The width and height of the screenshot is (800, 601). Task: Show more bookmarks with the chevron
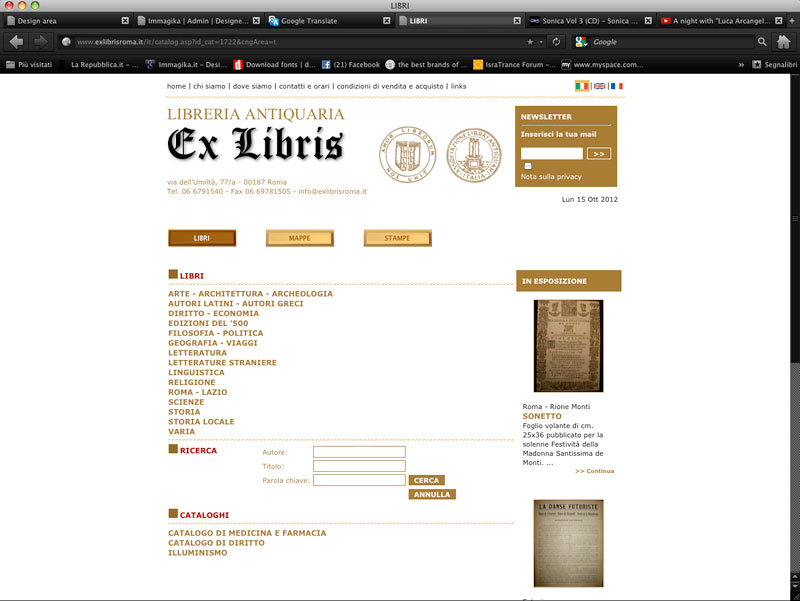point(741,65)
